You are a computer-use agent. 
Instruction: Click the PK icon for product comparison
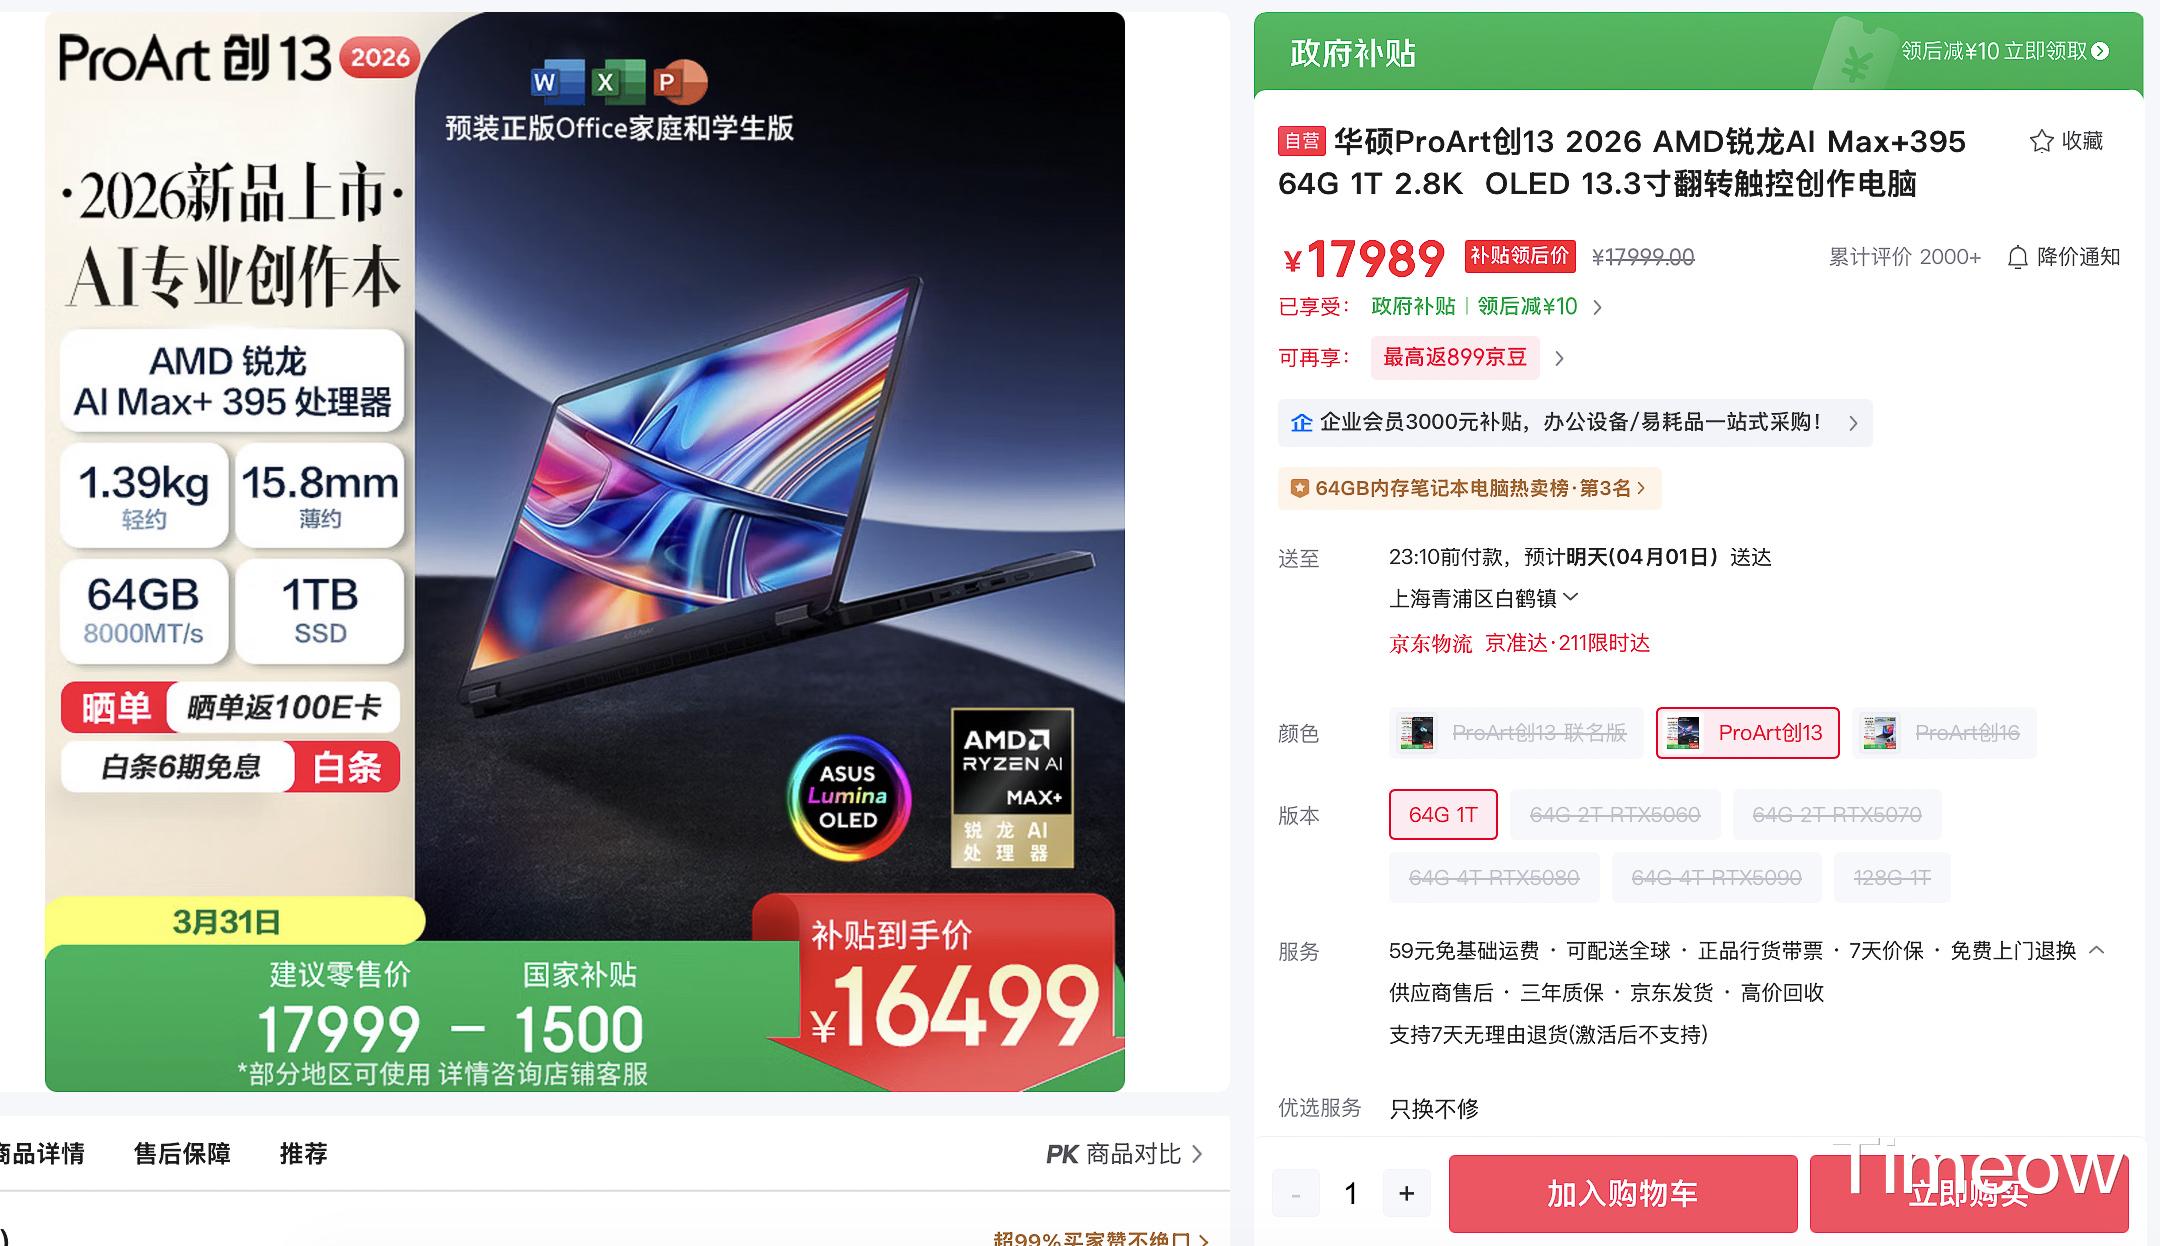(x=1062, y=1155)
